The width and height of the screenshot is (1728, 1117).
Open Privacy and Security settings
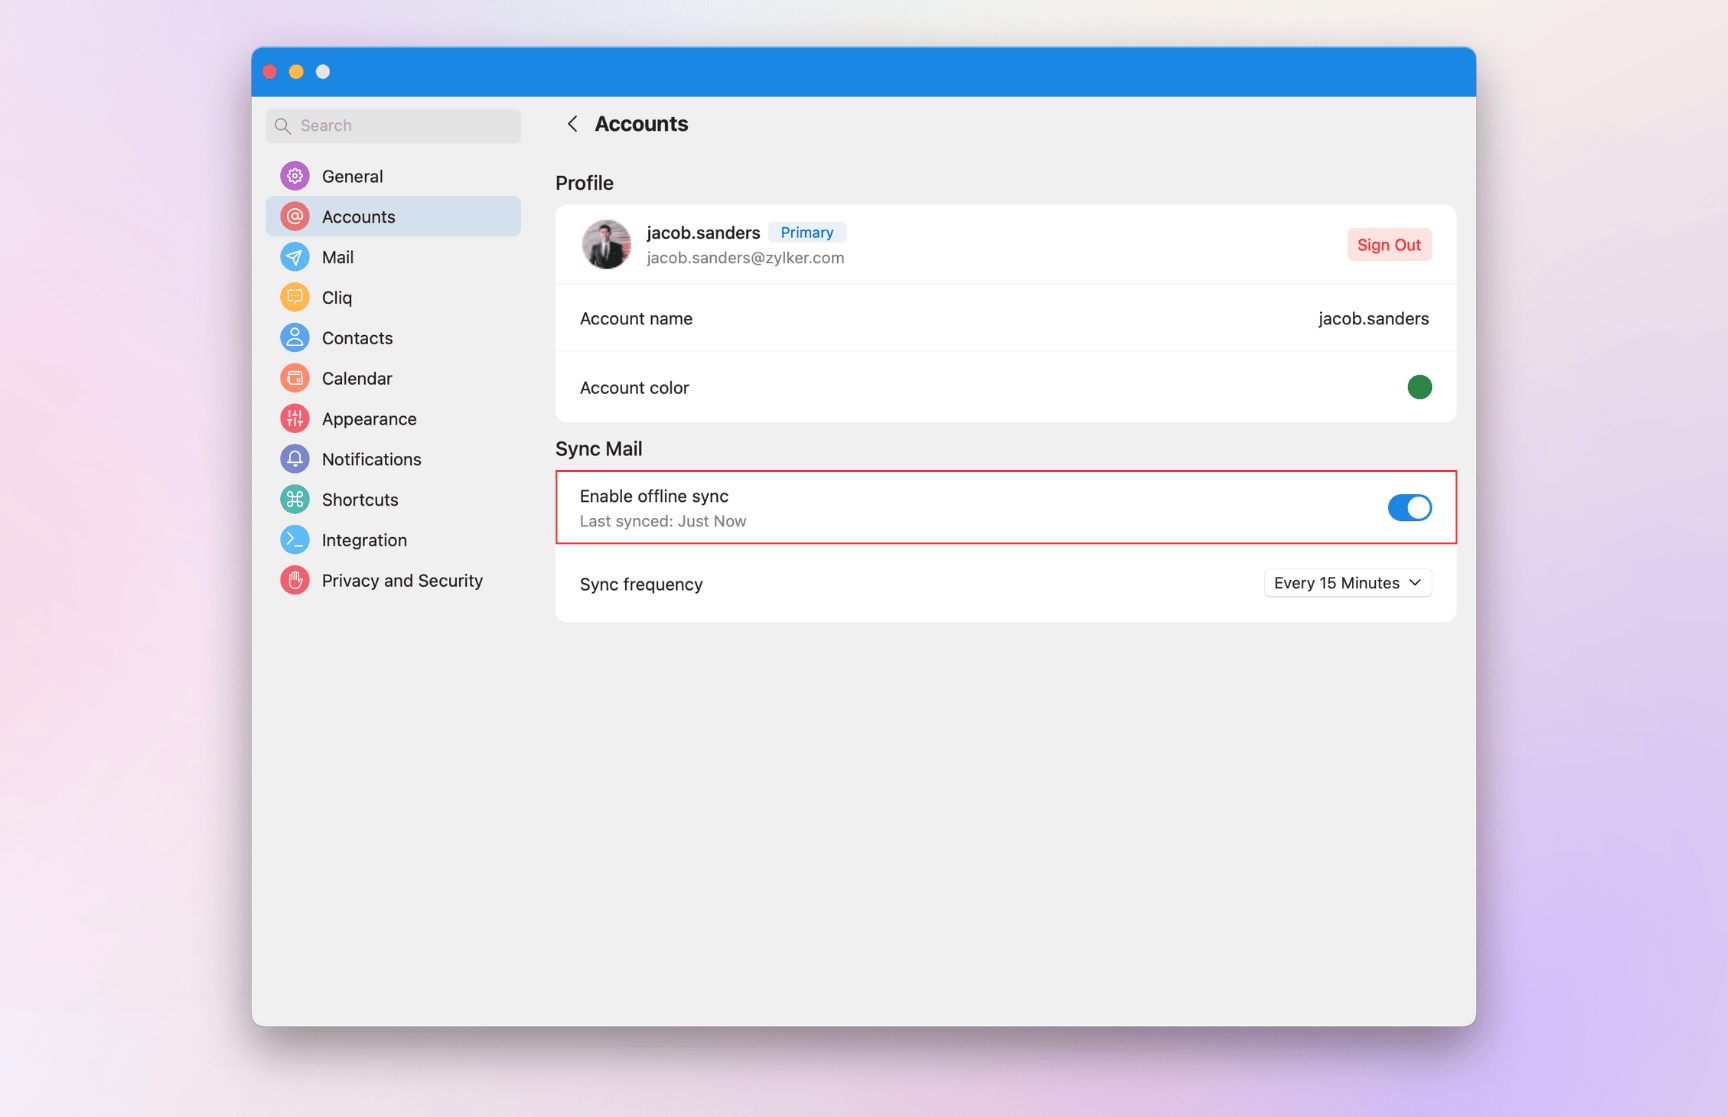tap(394, 580)
